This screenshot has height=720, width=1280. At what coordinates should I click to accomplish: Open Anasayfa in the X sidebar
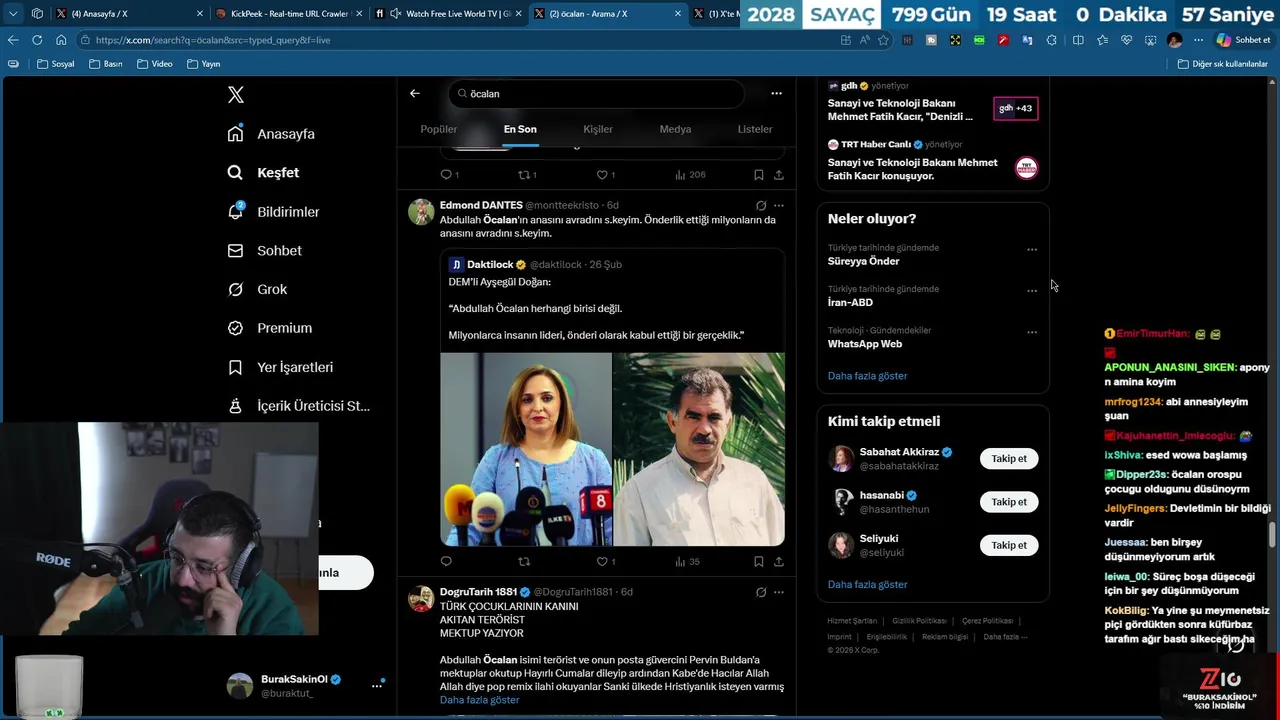(271, 134)
